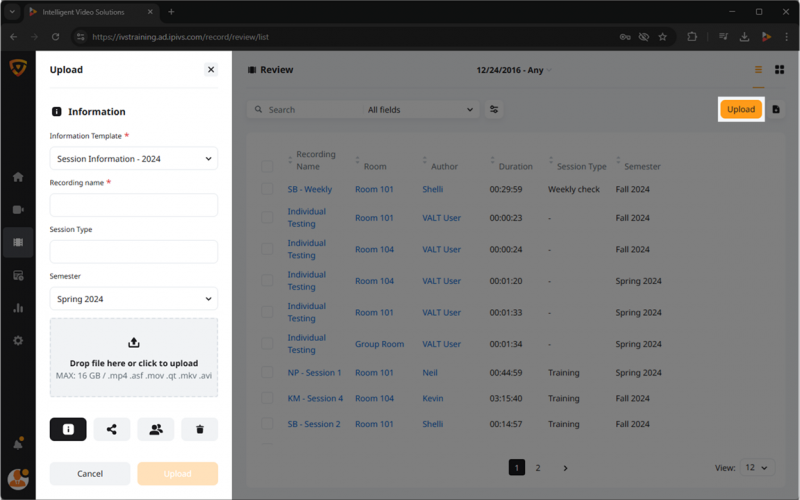The width and height of the screenshot is (800, 500).
Task: Open the 12/24/2016 - Any date range dropdown
Action: tap(514, 70)
